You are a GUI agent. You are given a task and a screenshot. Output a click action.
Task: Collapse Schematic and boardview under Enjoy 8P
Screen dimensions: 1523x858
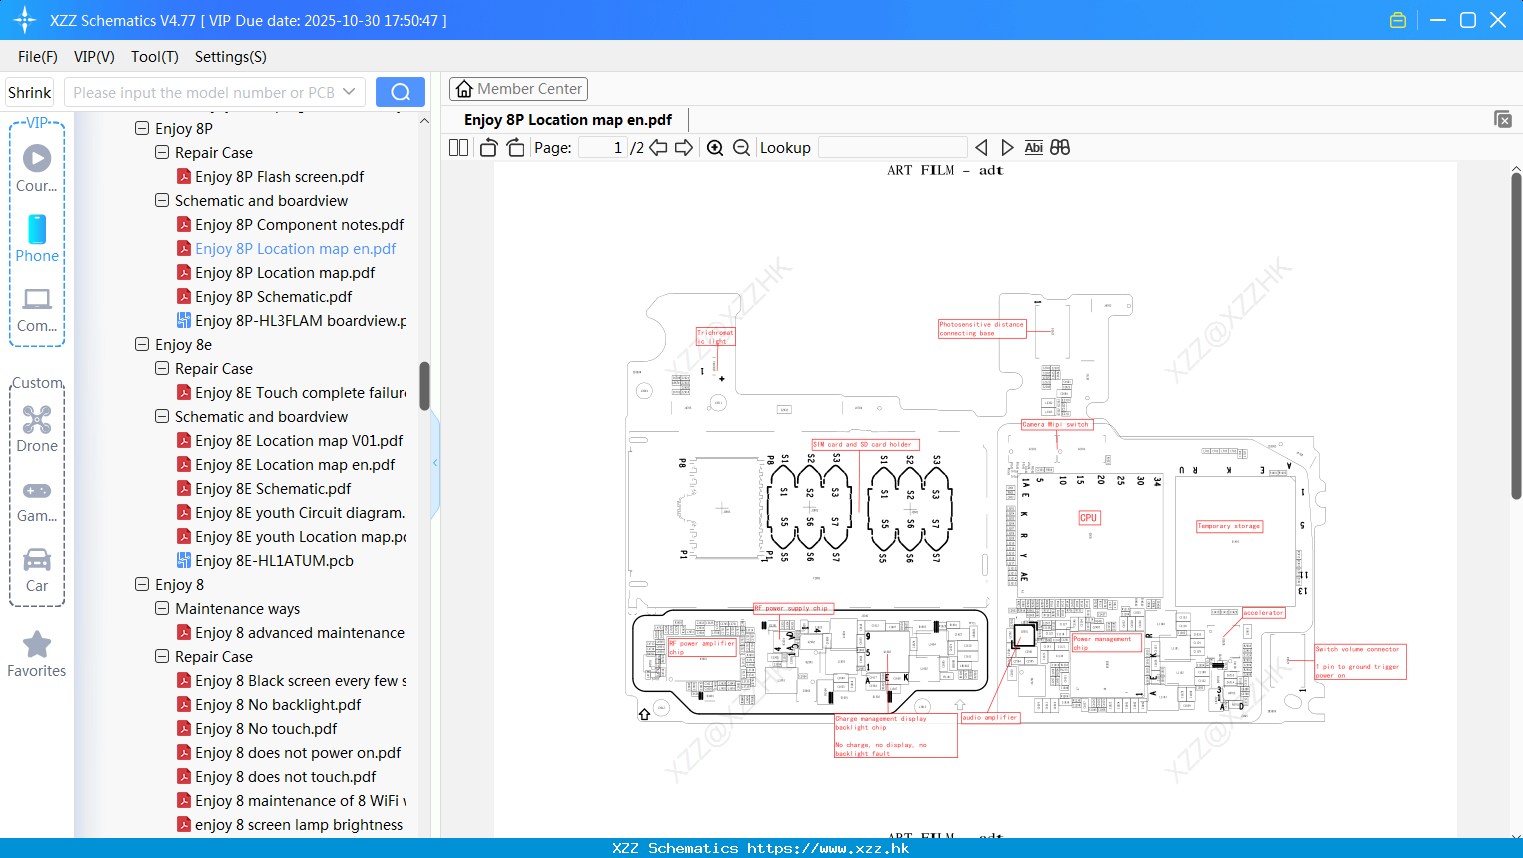[162, 200]
